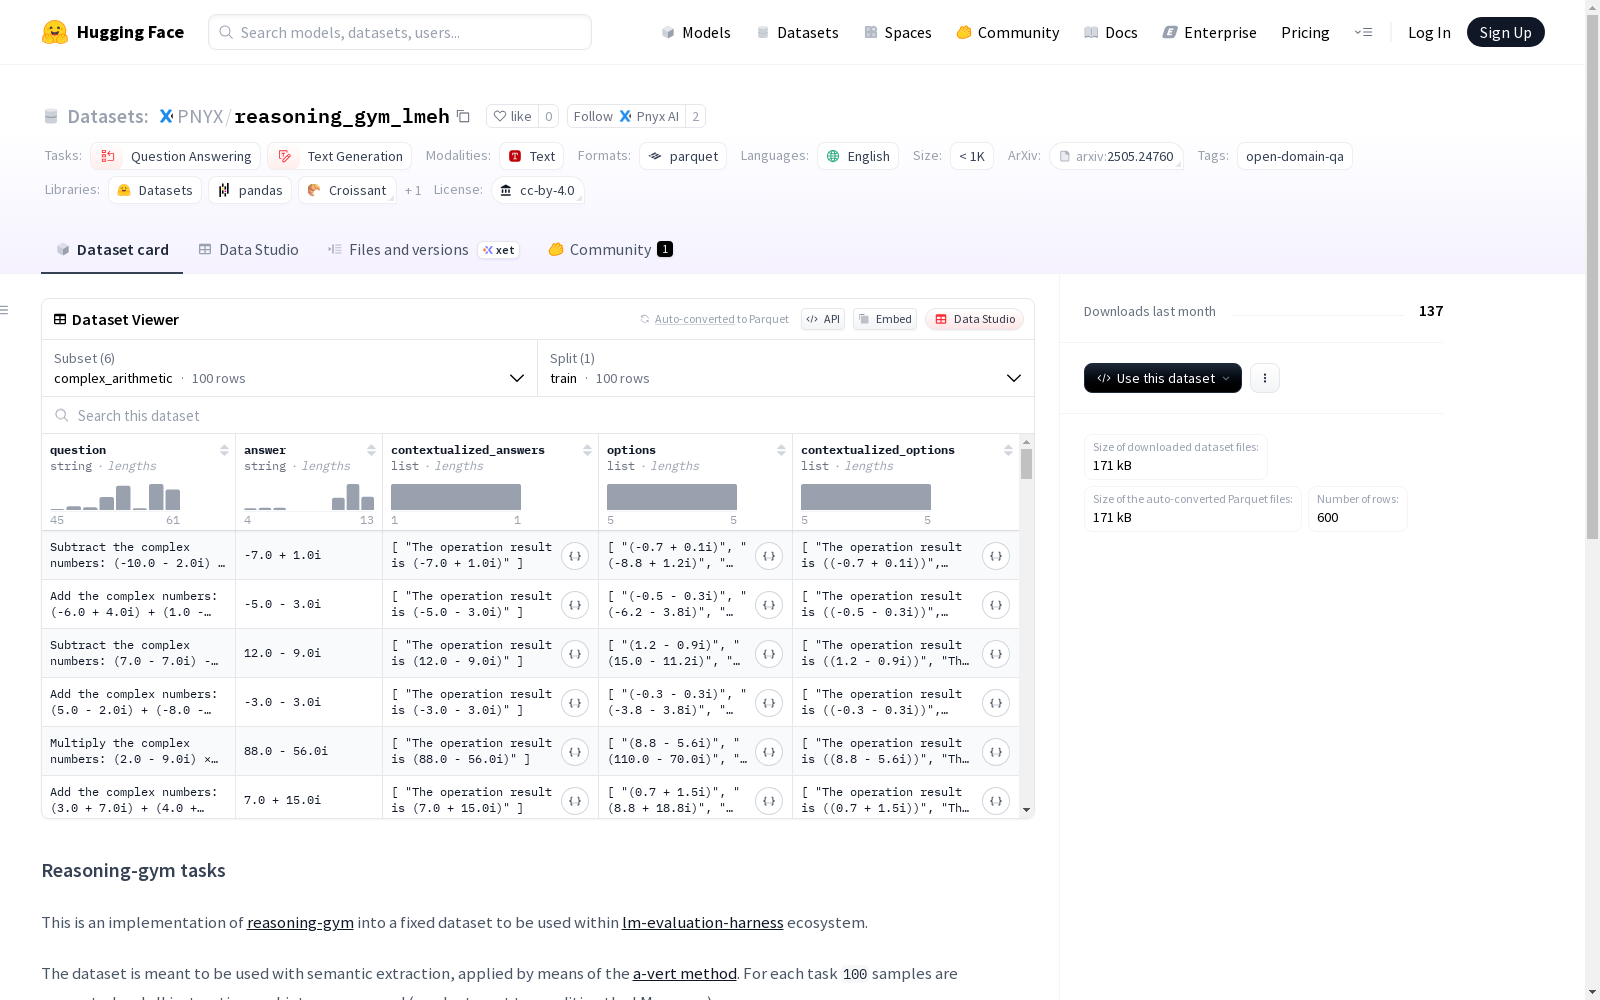Screen dimensions: 1600x1000
Task: Click the Embed viewer button
Action: tap(885, 319)
